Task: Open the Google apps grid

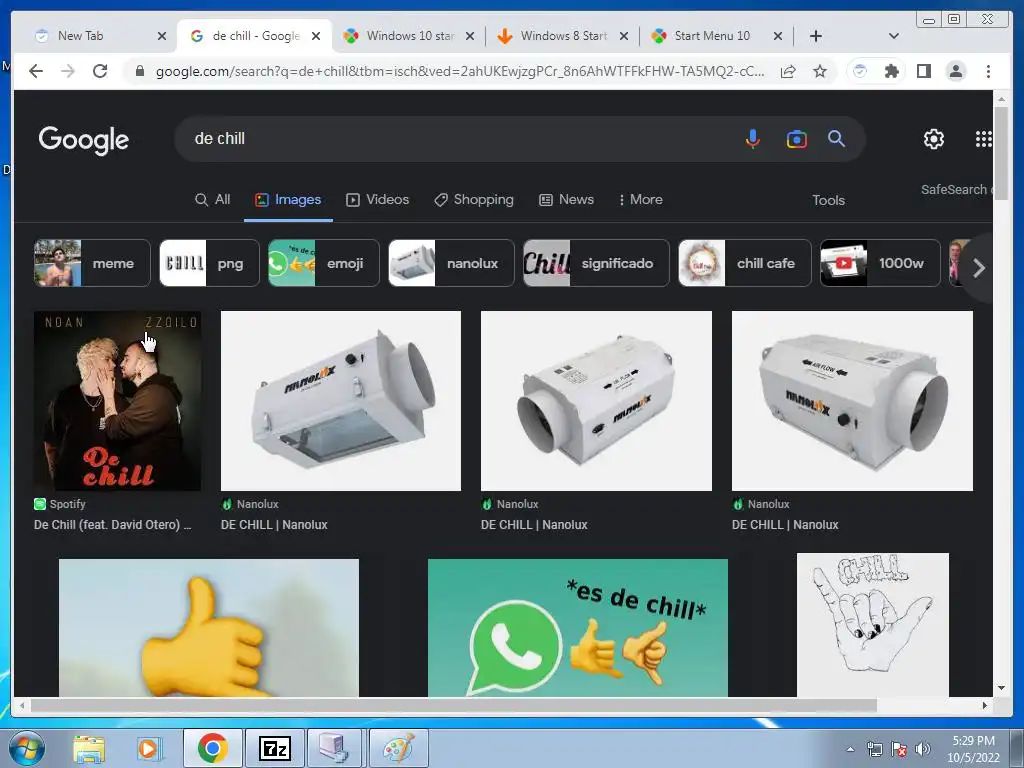Action: [983, 138]
